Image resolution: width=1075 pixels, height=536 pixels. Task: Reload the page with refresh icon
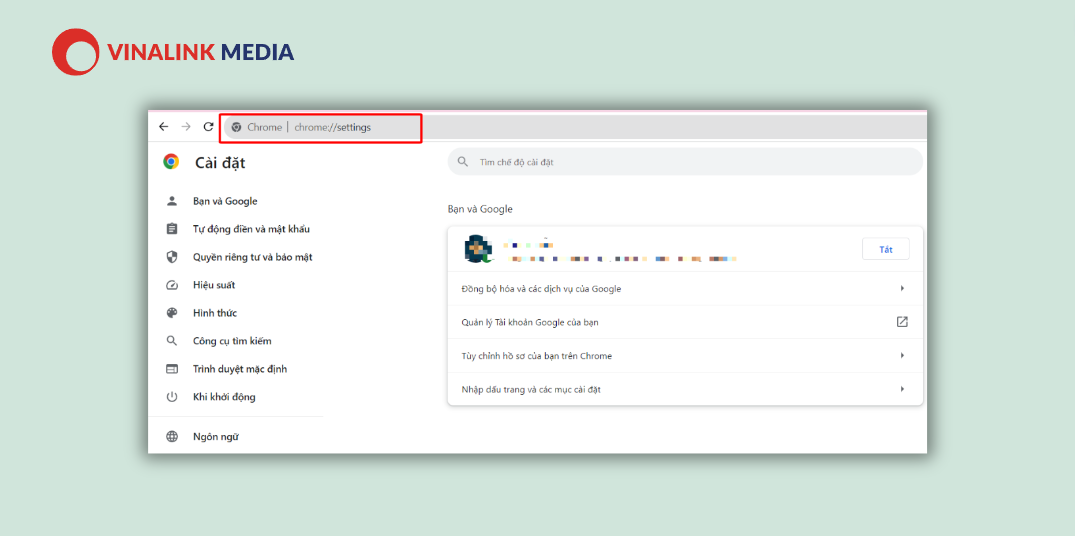208,127
